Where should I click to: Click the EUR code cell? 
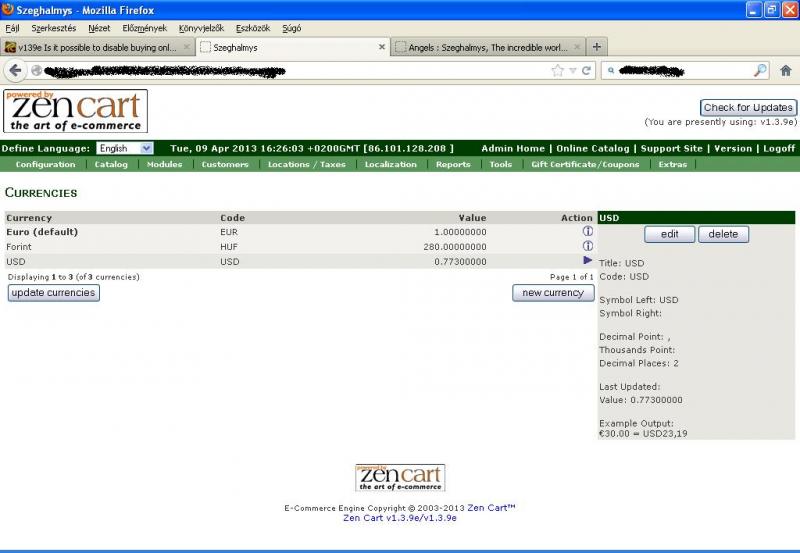point(229,232)
